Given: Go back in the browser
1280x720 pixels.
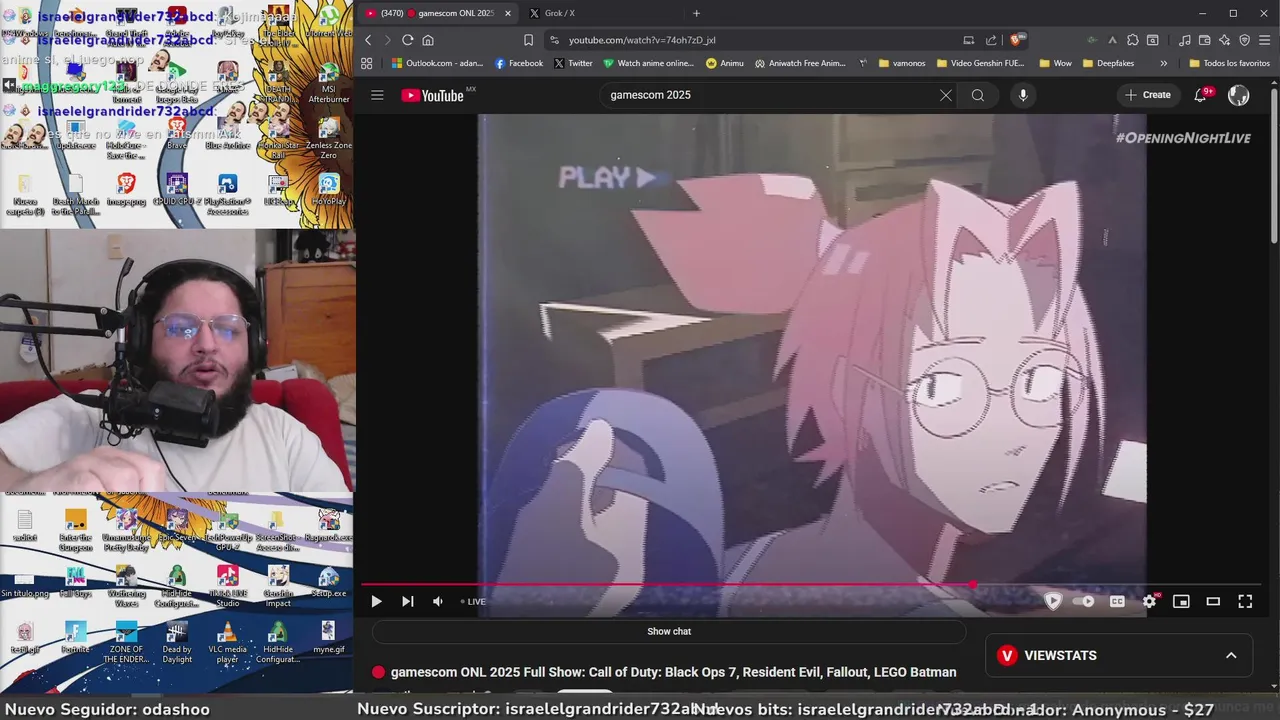Looking at the screenshot, I should click(x=368, y=40).
